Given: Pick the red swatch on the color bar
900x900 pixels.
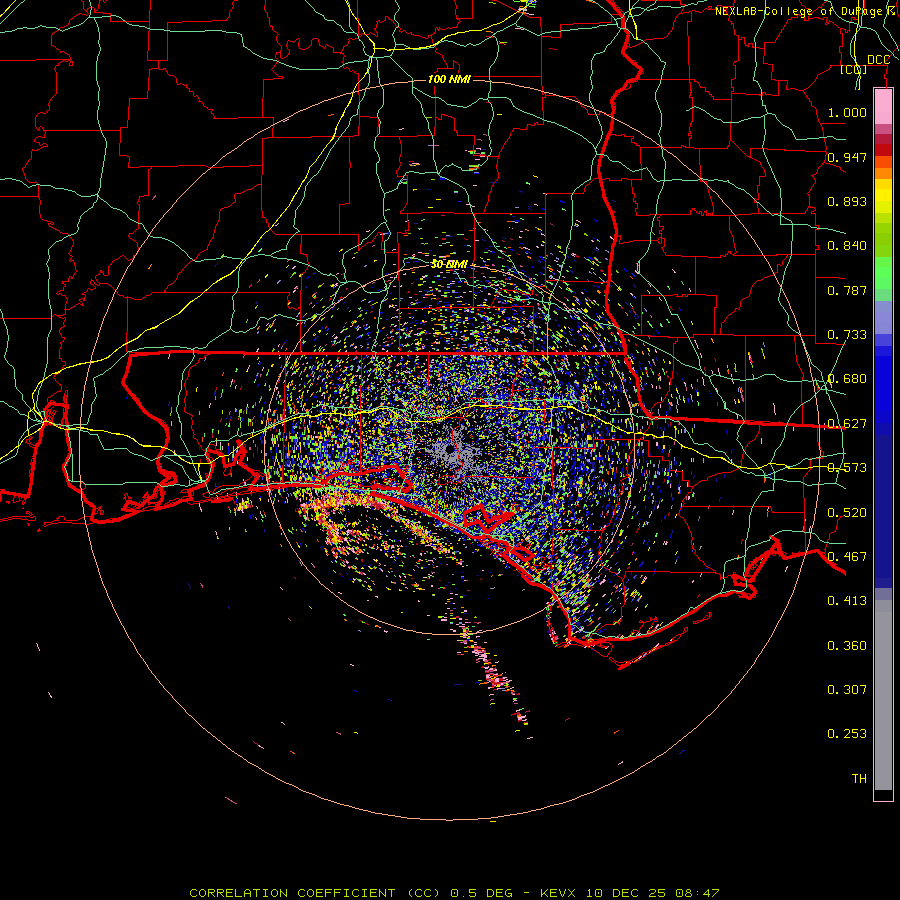Looking at the screenshot, I should coord(883,150).
